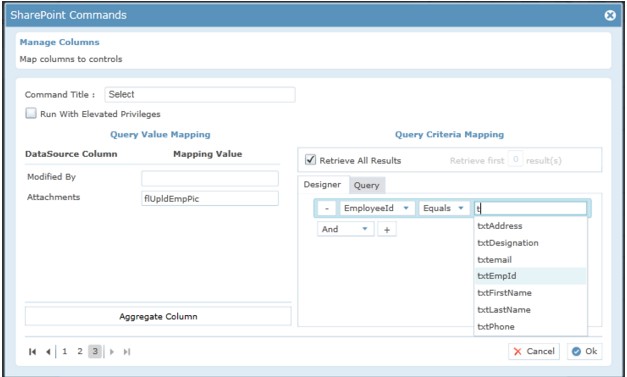Click the Retrieve first count field
Image resolution: width=627 pixels, height=377 pixels.
[515, 160]
